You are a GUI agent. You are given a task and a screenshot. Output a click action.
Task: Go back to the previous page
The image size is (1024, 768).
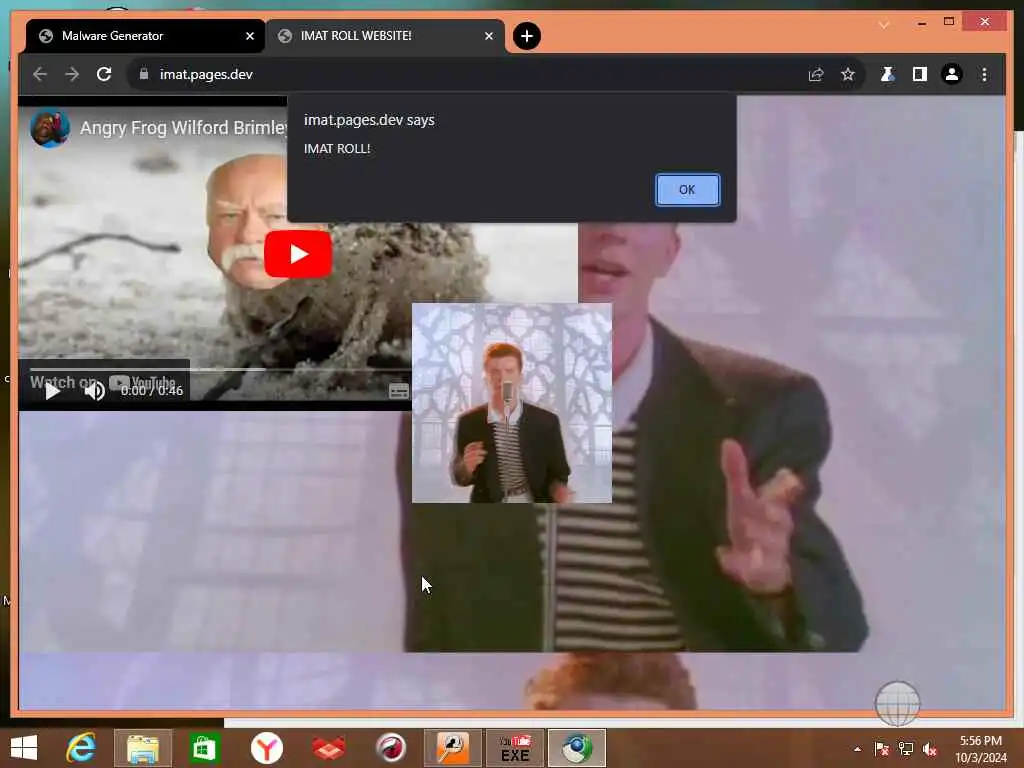(x=40, y=74)
